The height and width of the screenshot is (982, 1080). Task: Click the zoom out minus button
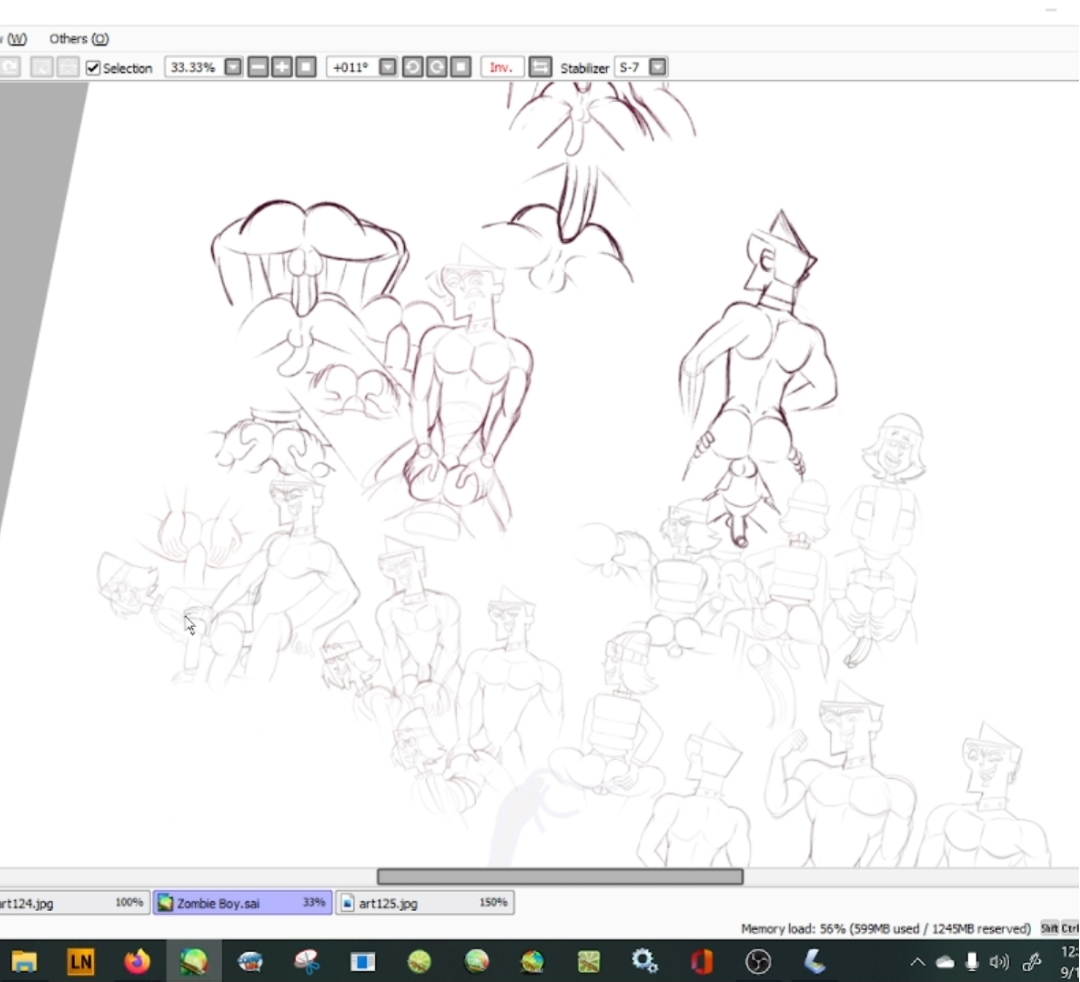[258, 67]
